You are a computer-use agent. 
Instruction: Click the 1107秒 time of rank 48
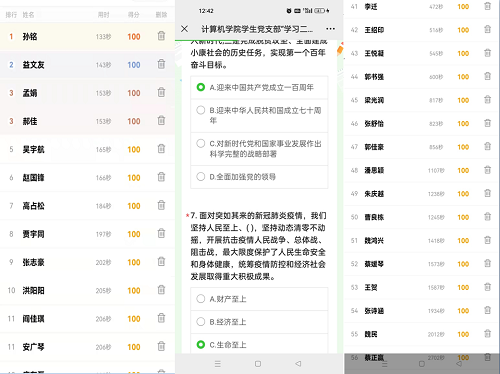click(x=436, y=170)
